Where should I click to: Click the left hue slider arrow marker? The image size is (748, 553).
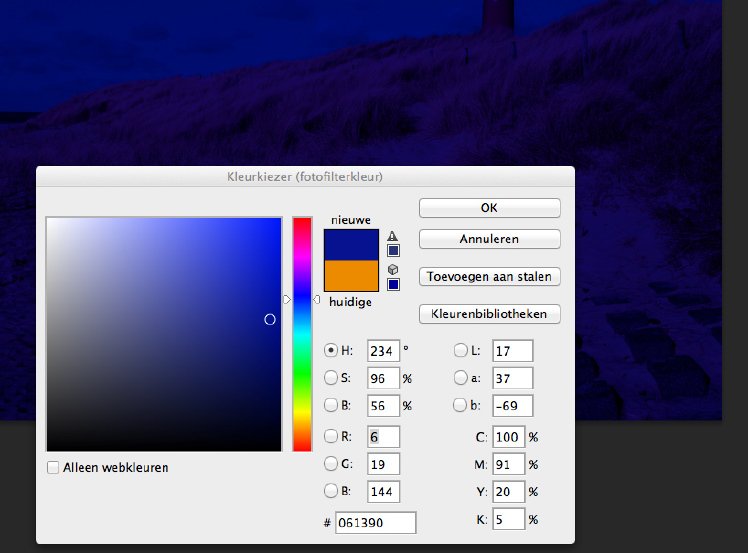287,299
